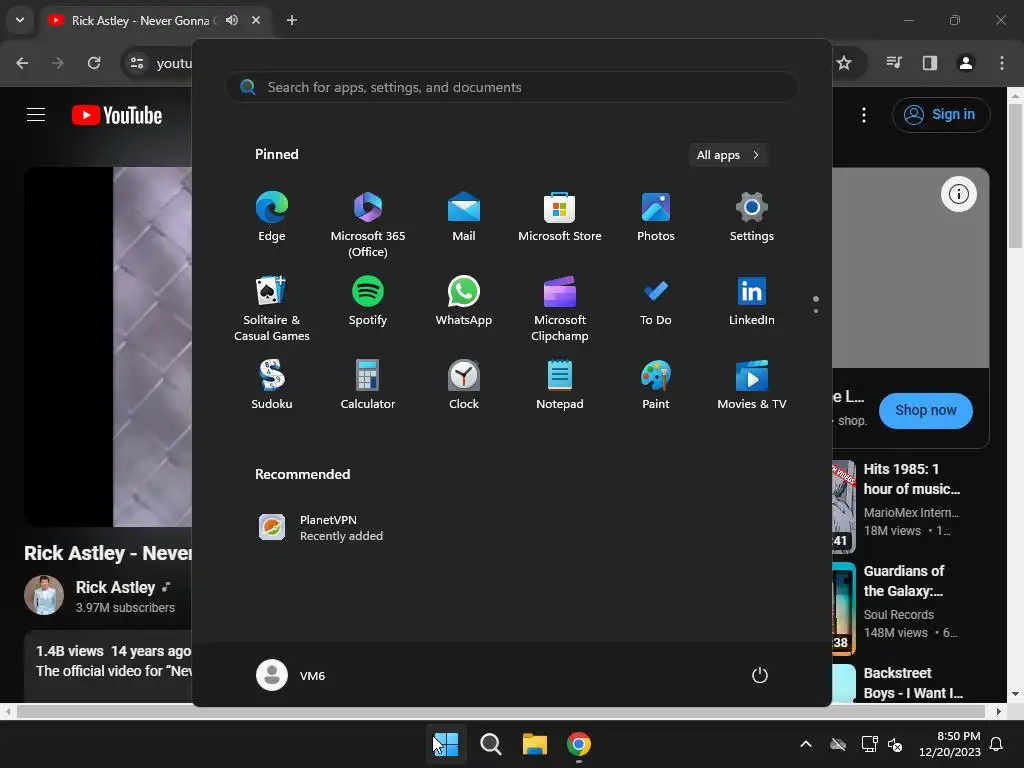Open the To Do app

pos(656,301)
